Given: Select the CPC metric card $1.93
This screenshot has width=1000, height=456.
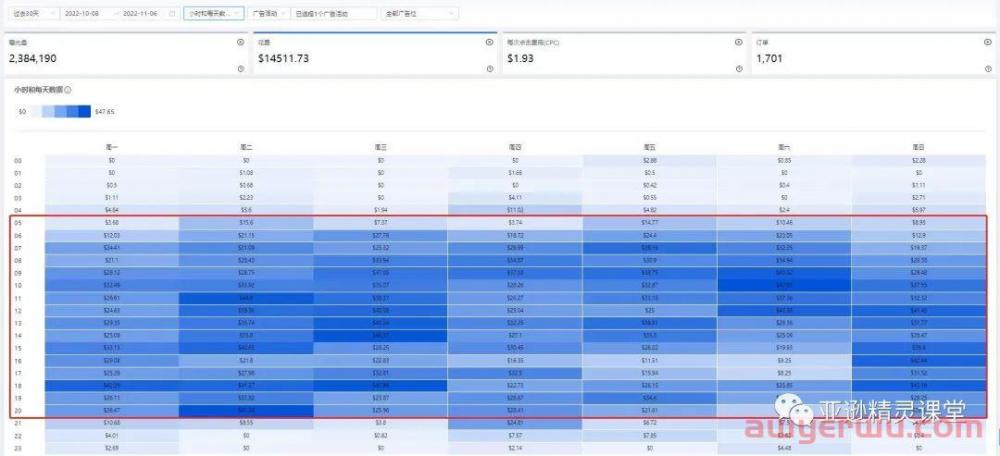Looking at the screenshot, I should point(624,55).
